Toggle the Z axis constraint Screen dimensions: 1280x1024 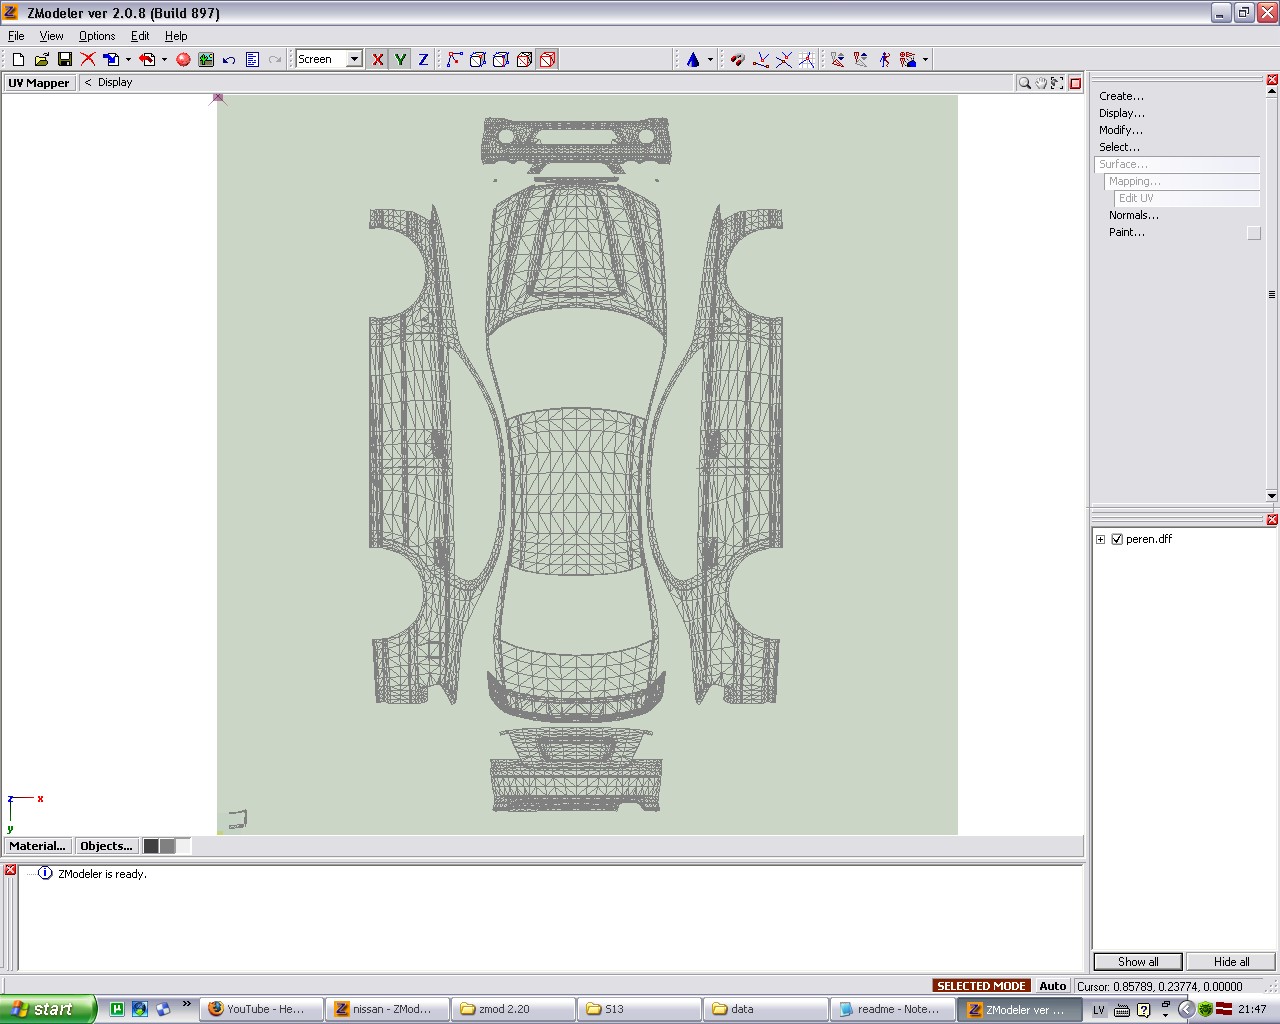click(423, 60)
